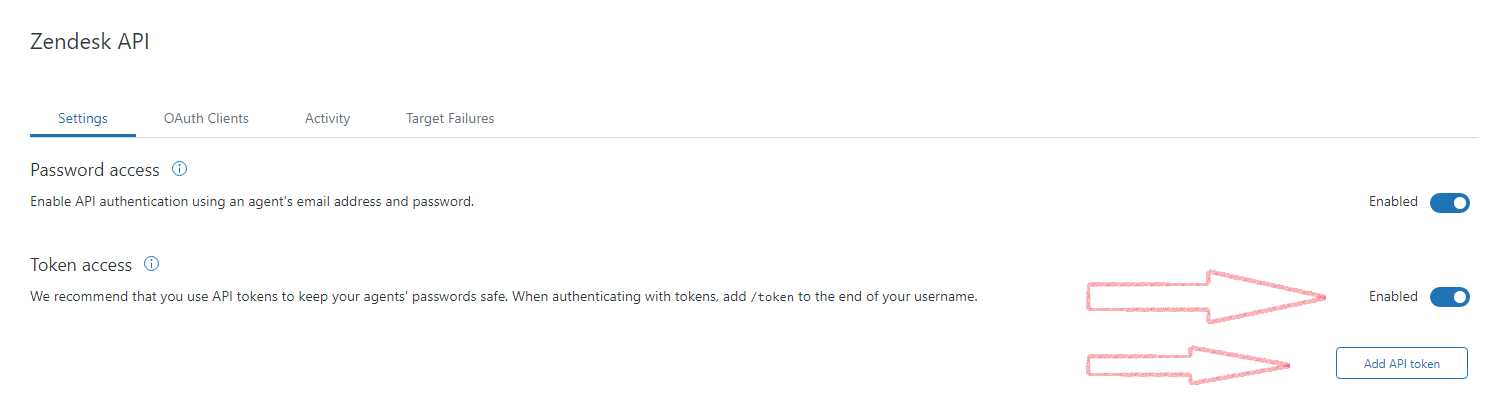
Task: Disable the Password access toggle
Action: click(1449, 203)
